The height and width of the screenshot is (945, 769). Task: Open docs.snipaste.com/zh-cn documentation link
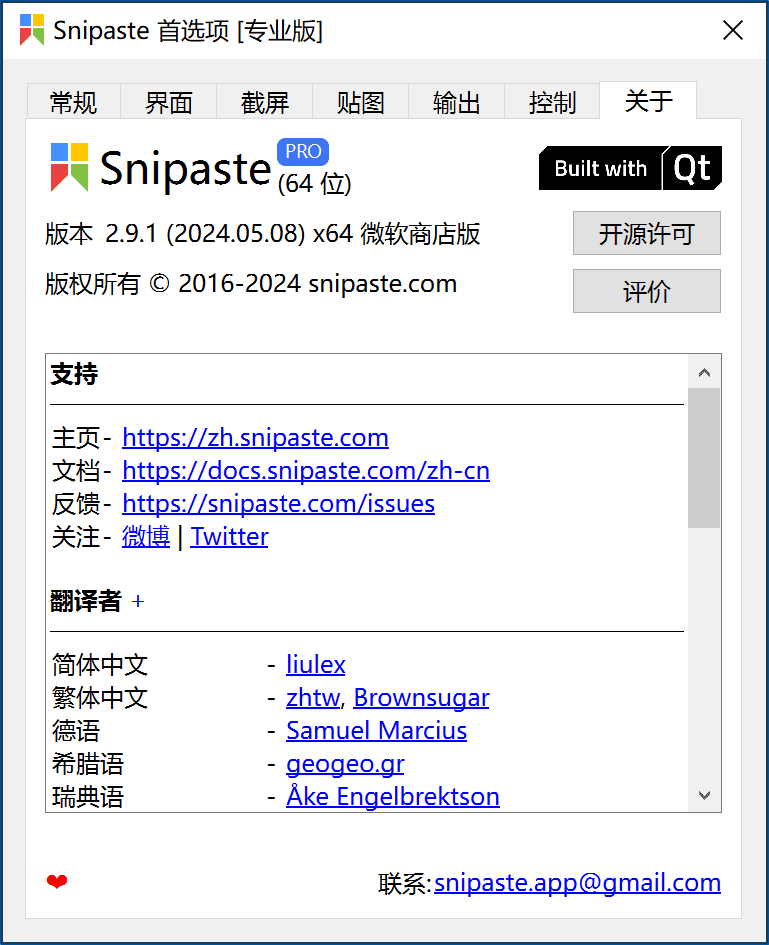306,471
